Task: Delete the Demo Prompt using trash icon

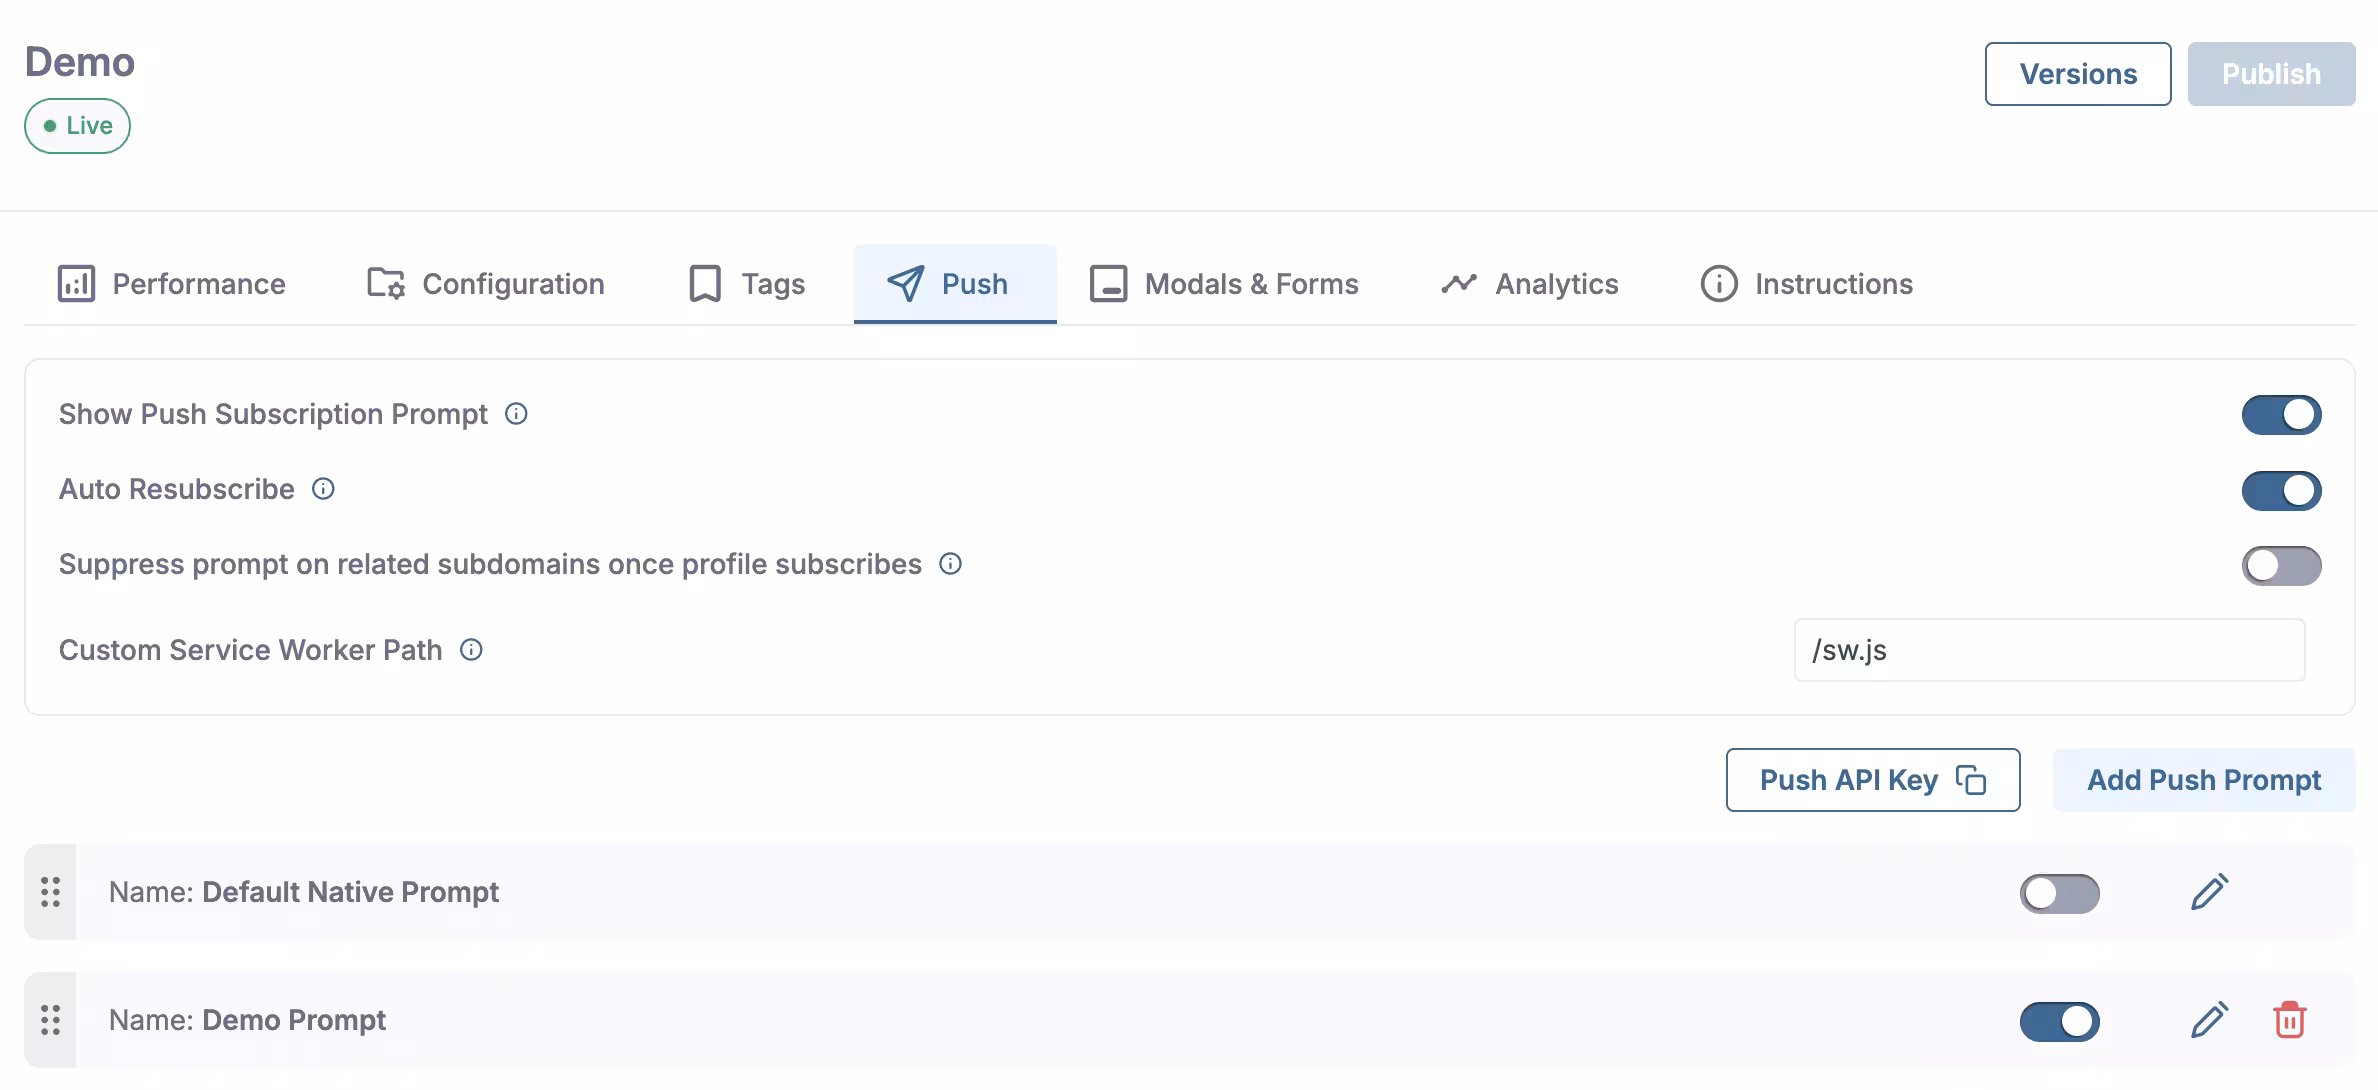Action: click(x=2289, y=1020)
